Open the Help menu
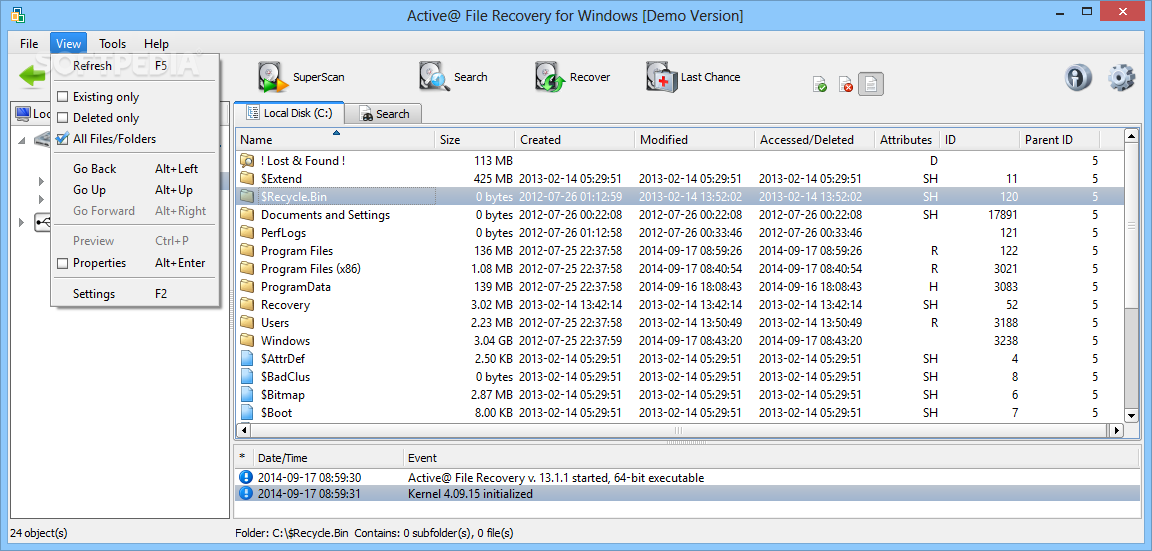This screenshot has height=551, width=1152. pos(156,43)
